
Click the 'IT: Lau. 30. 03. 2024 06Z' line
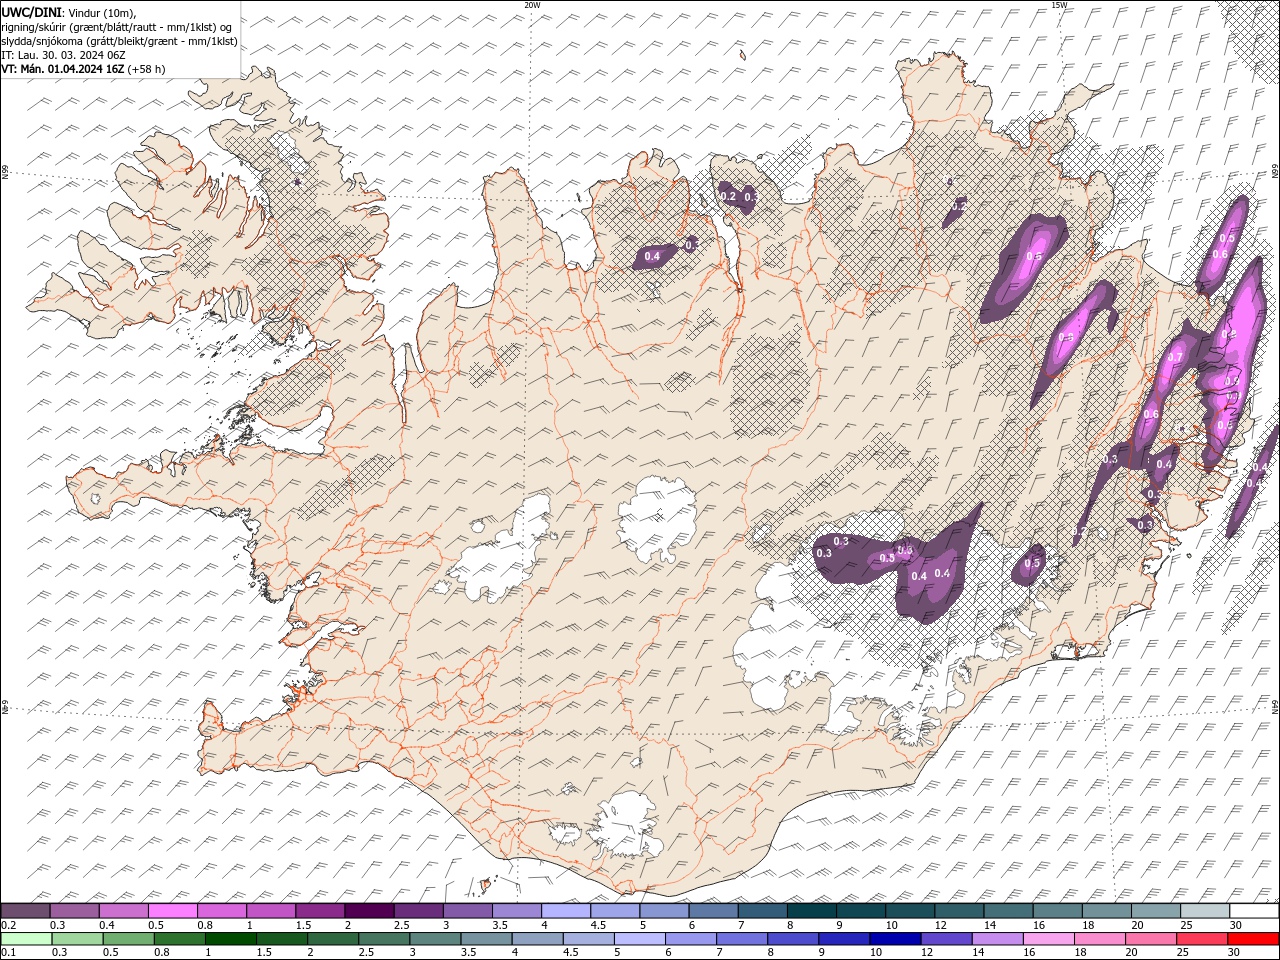click(x=63, y=55)
